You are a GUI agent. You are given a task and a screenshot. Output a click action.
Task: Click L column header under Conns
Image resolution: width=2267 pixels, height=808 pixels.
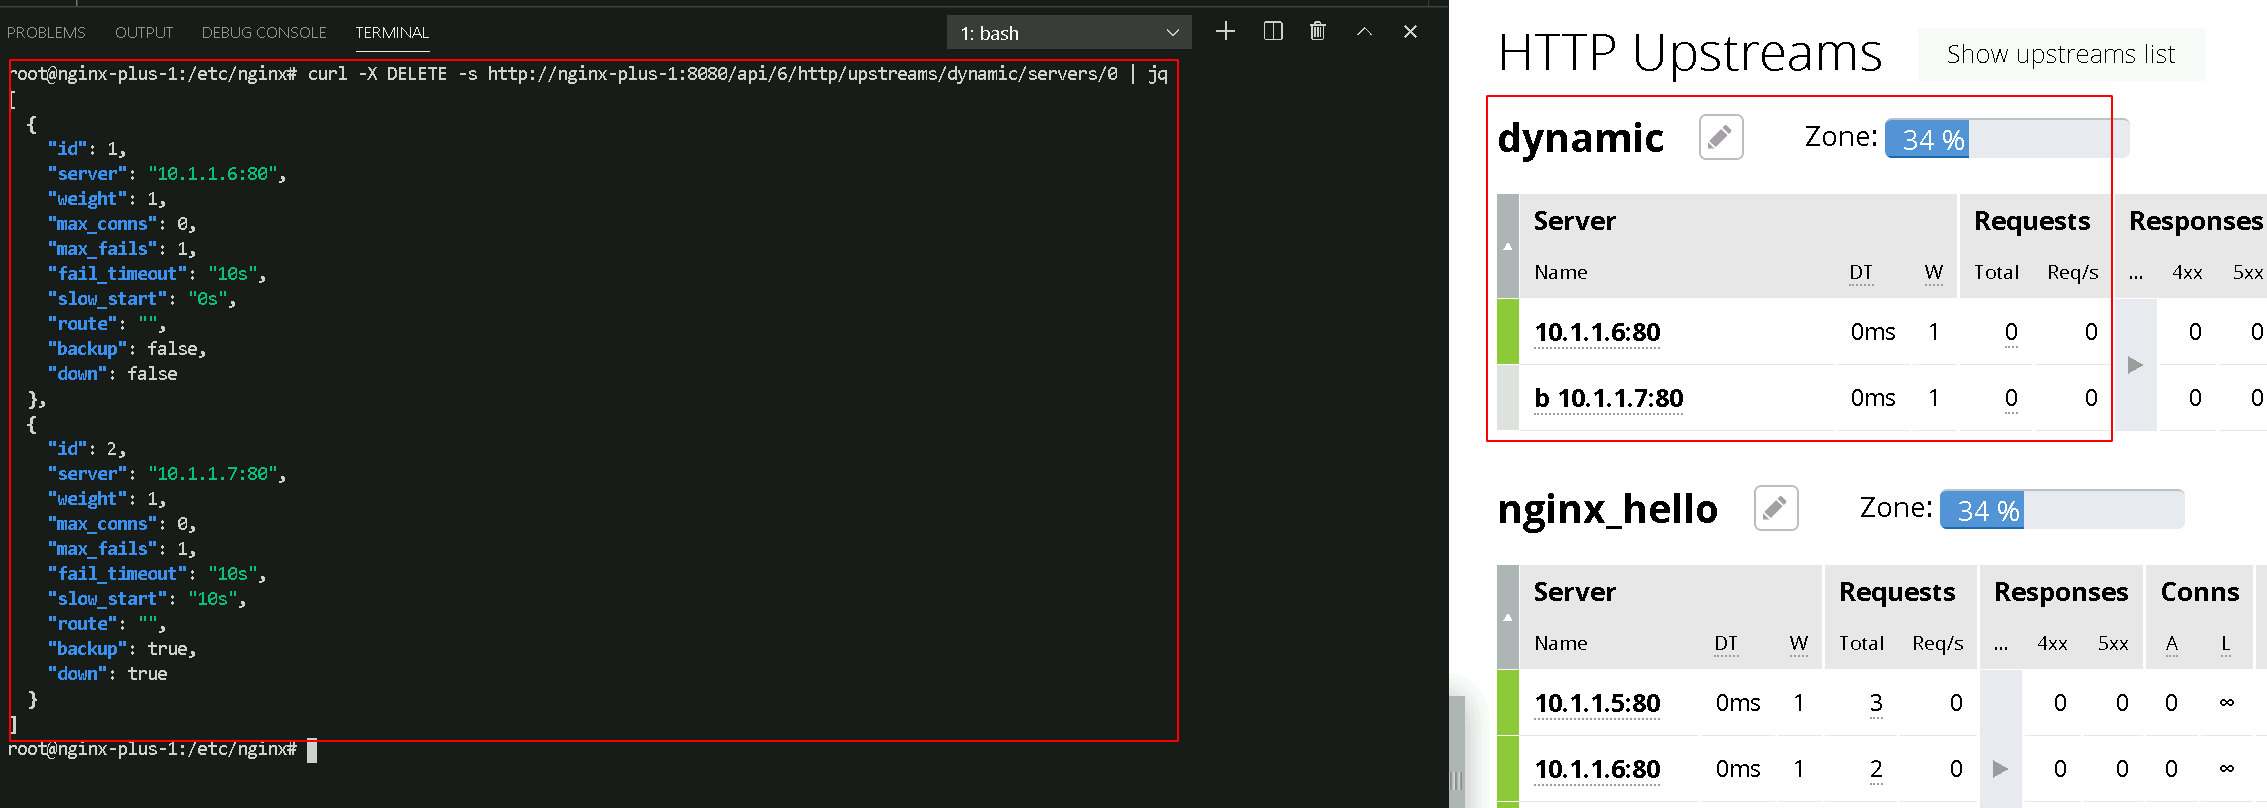pos(2226,644)
